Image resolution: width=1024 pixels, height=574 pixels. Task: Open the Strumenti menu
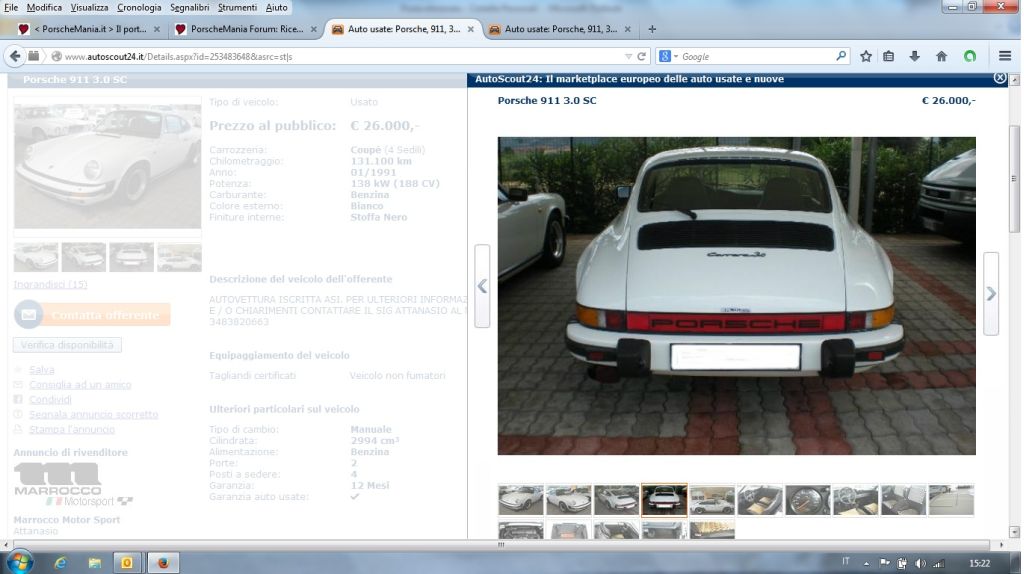pos(237,7)
